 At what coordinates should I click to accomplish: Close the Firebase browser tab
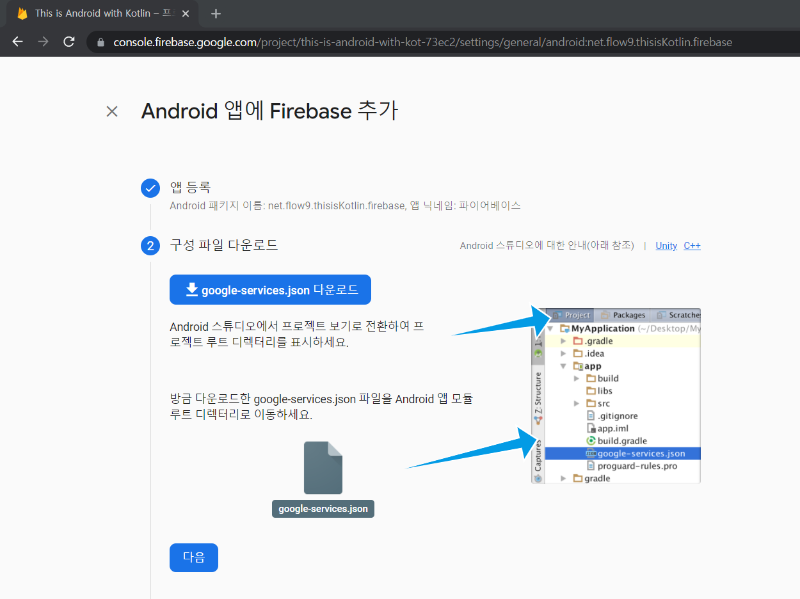[x=186, y=14]
